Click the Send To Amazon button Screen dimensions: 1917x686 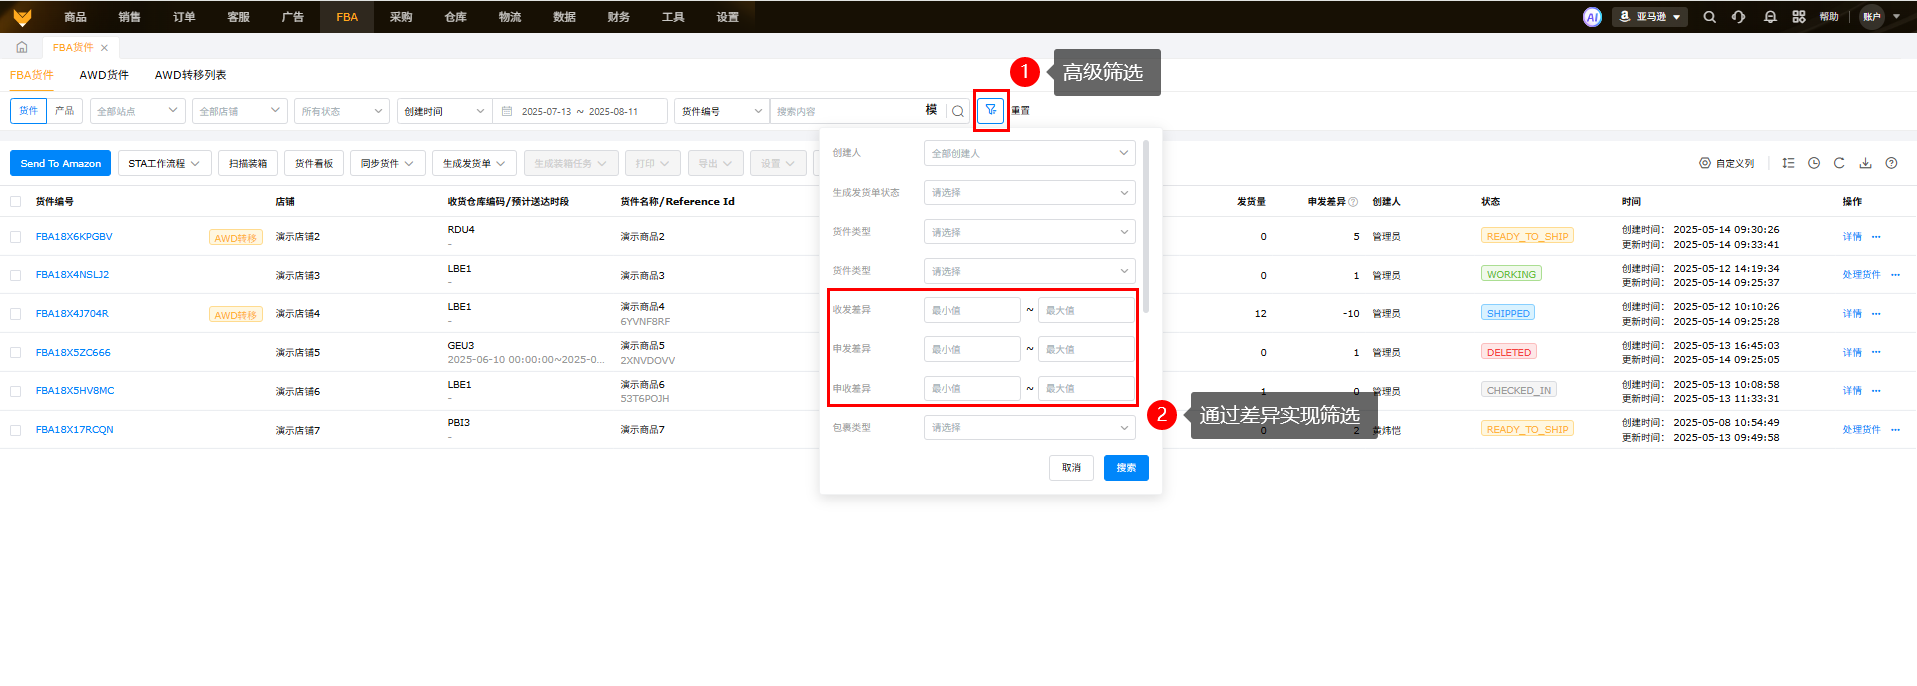point(60,163)
